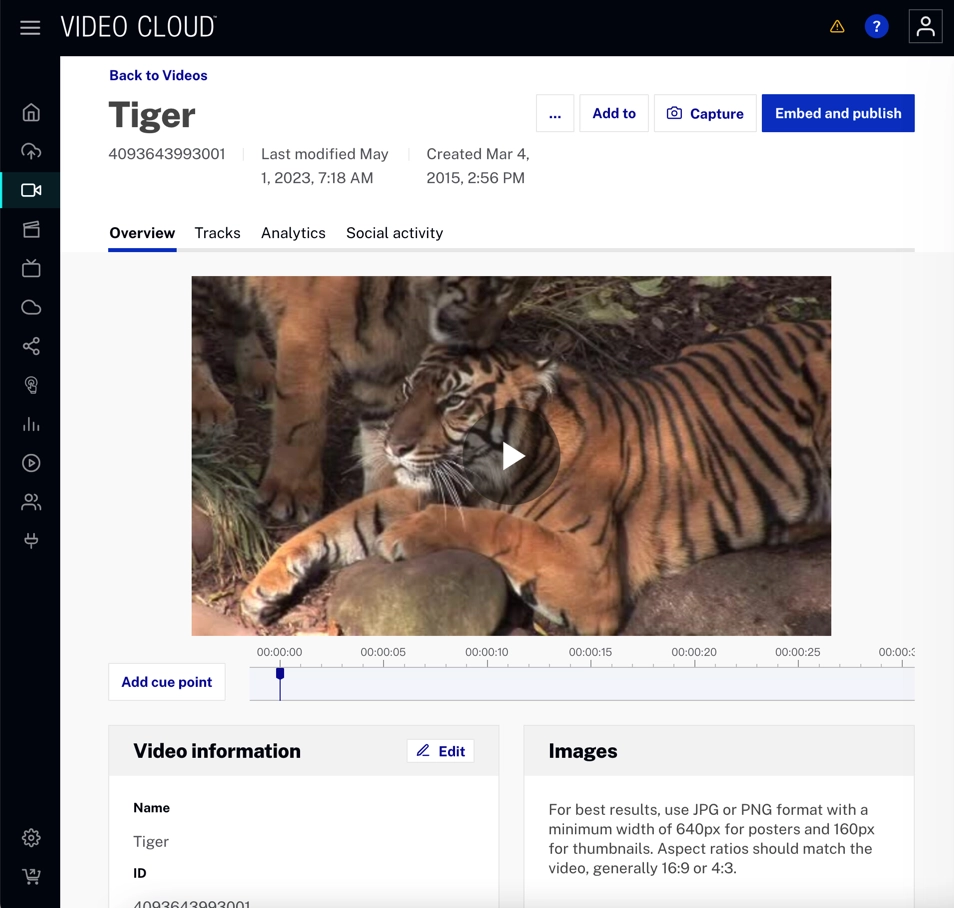Open the Add to dropdown
The height and width of the screenshot is (908, 954).
click(614, 114)
